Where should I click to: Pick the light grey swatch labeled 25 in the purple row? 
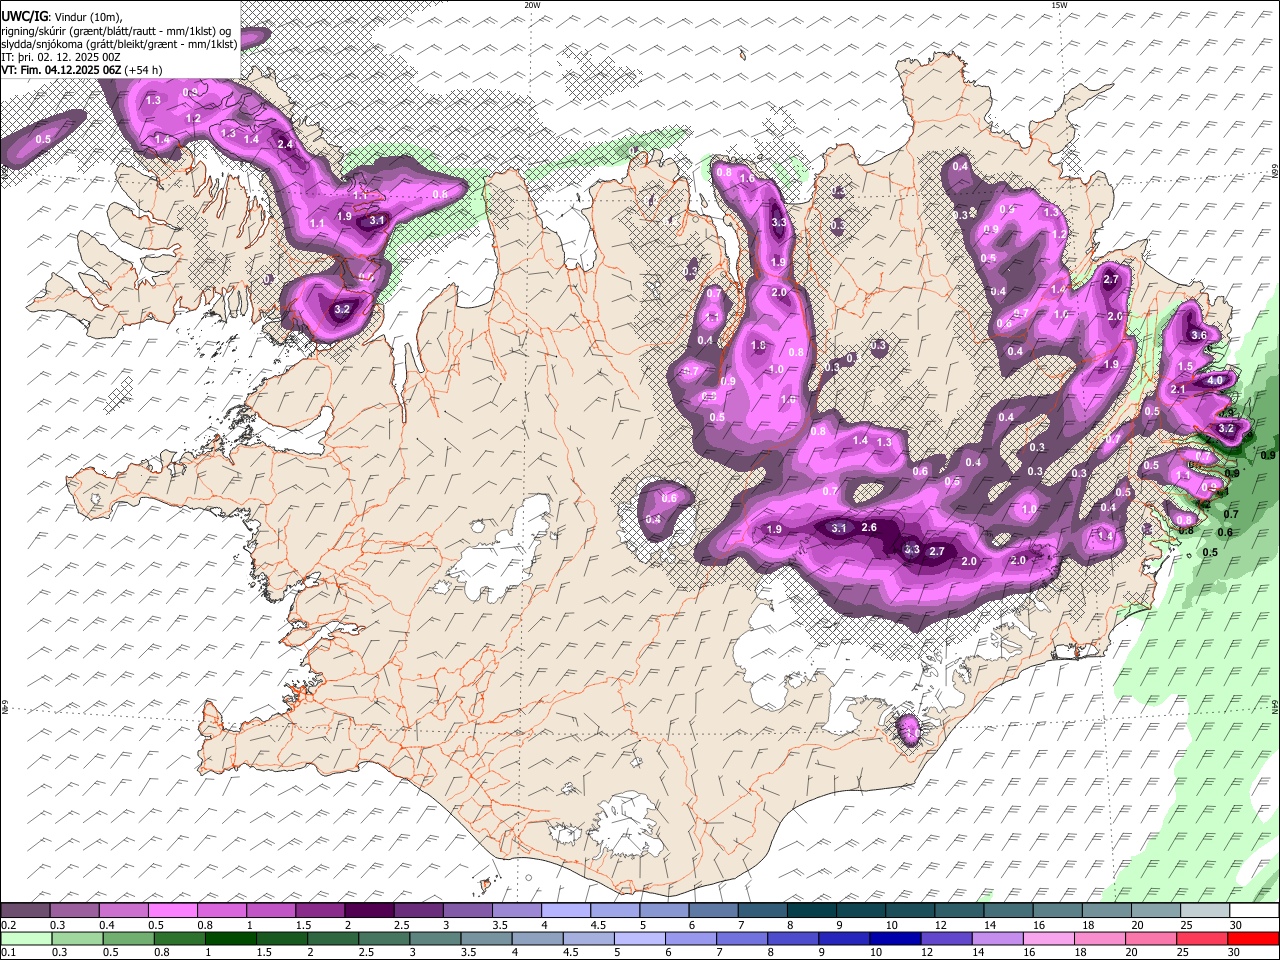pyautogui.click(x=1205, y=911)
